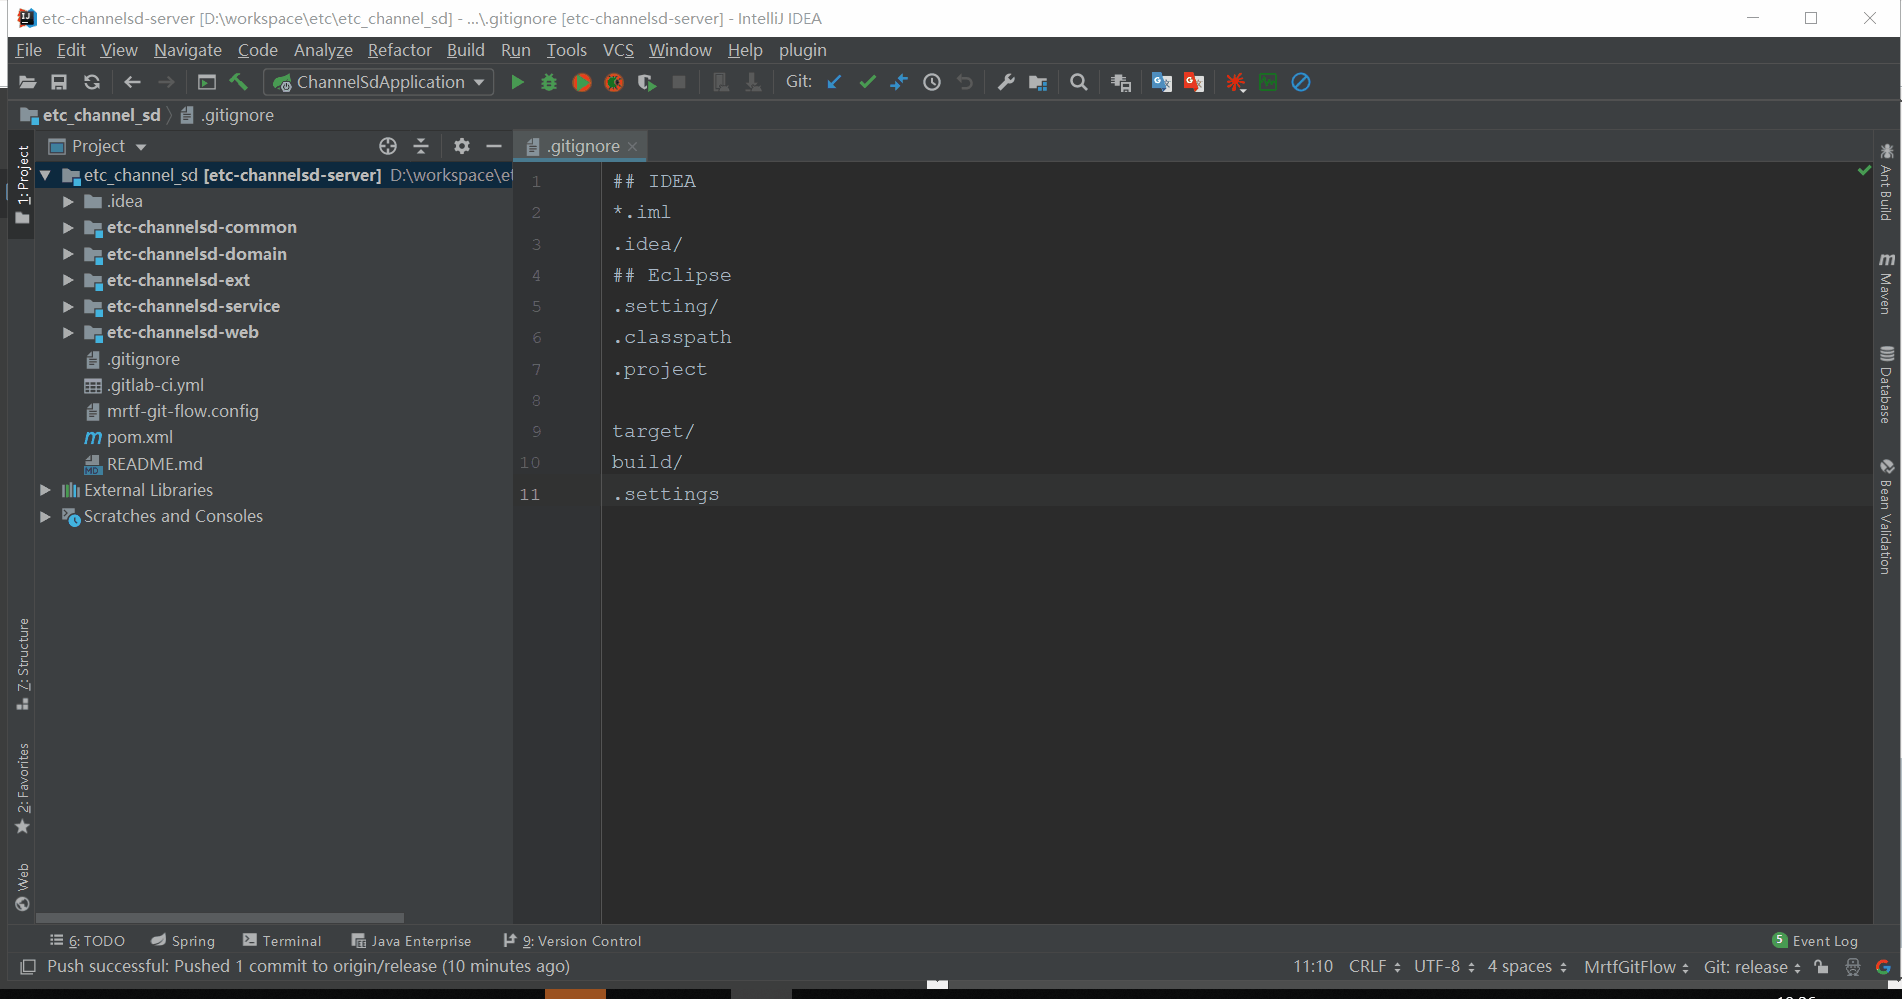Click the Git update project arrow icon
The image size is (1902, 999).
[834, 83]
